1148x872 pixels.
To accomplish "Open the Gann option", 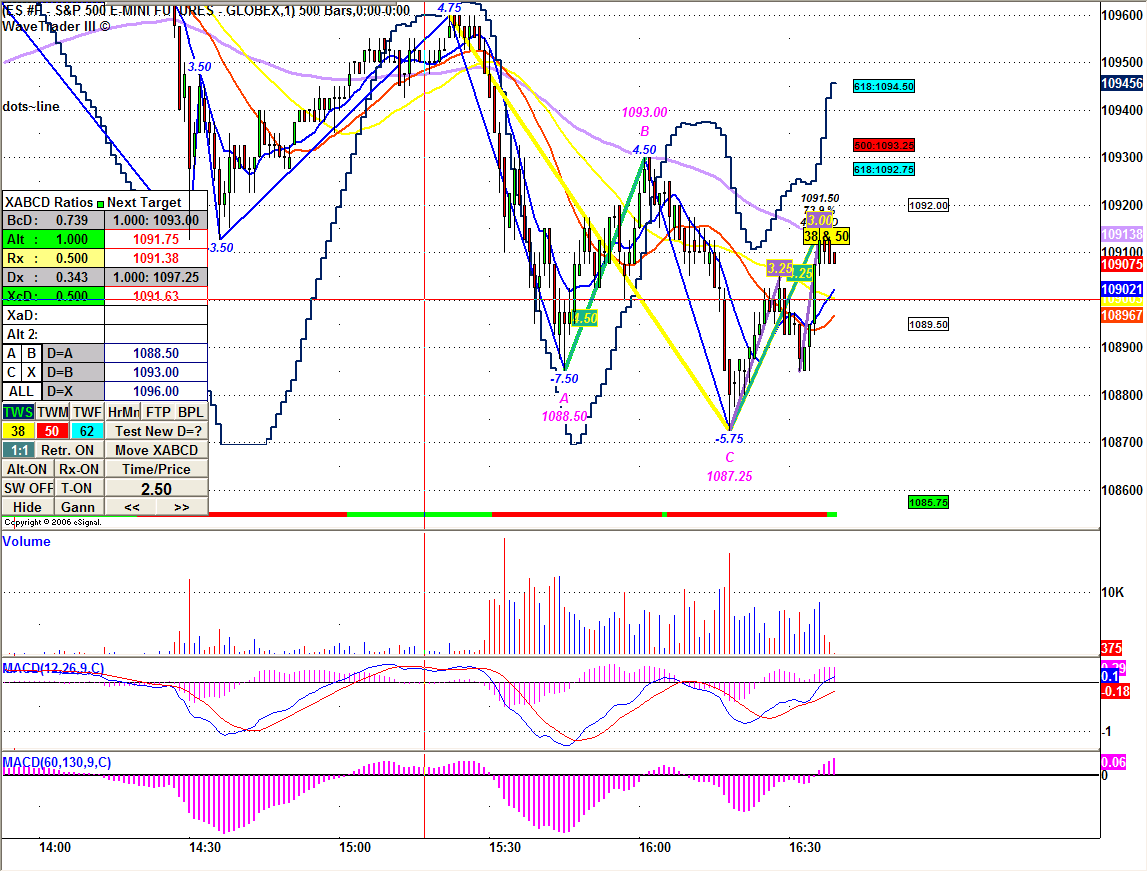I will (x=78, y=507).
